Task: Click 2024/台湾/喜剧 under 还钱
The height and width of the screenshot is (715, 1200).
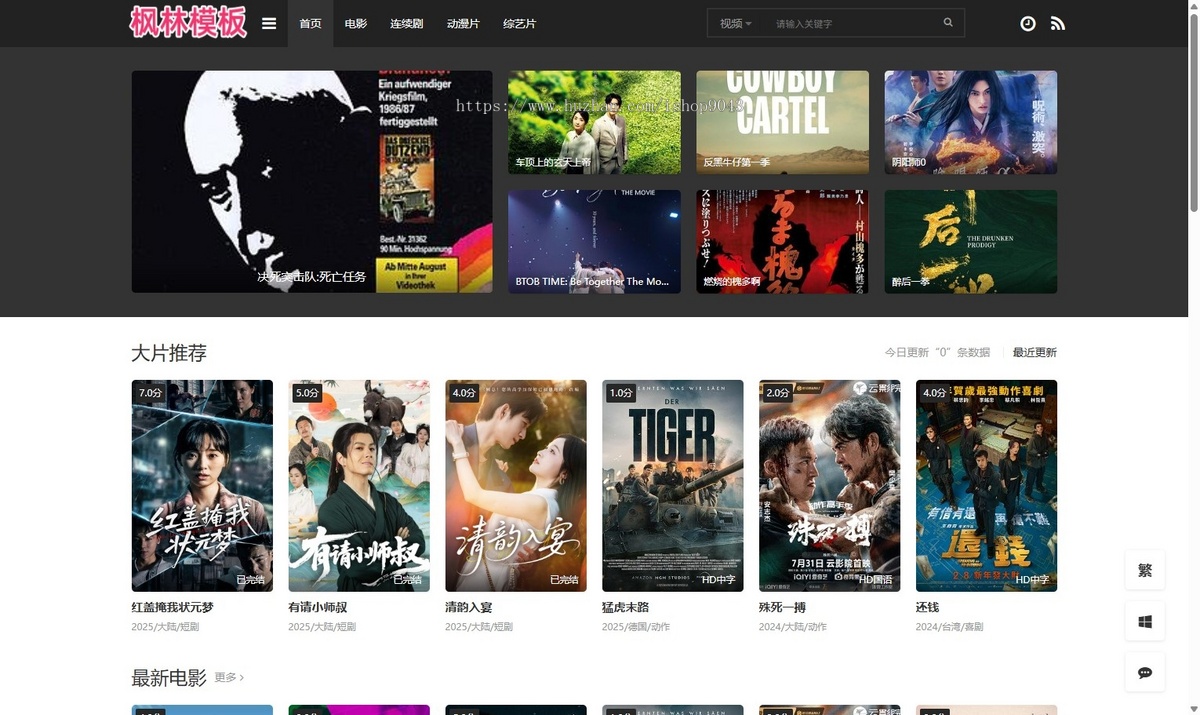Action: pyautogui.click(x=949, y=627)
